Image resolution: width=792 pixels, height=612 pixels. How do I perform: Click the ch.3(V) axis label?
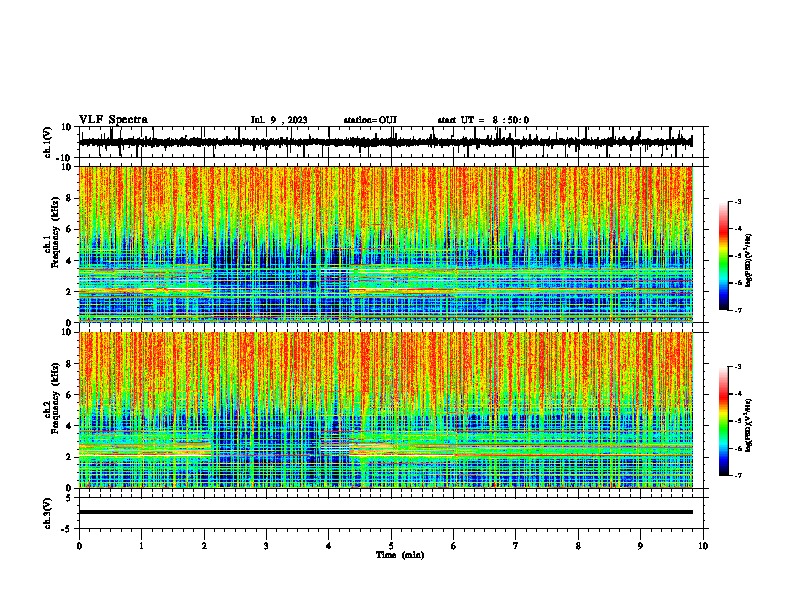point(47,513)
